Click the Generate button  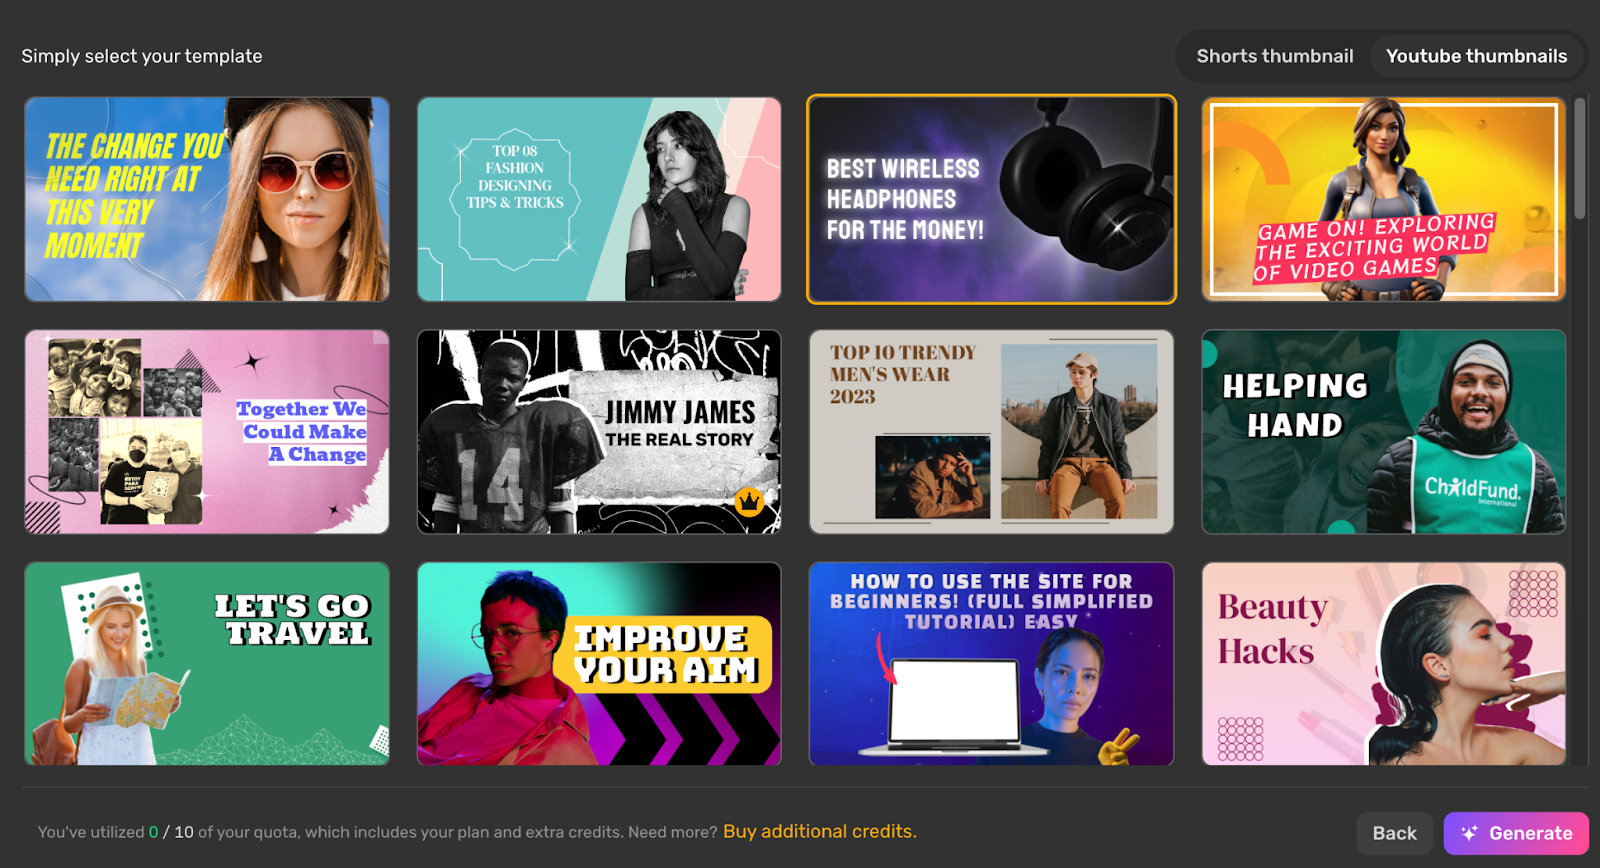[x=1516, y=833]
